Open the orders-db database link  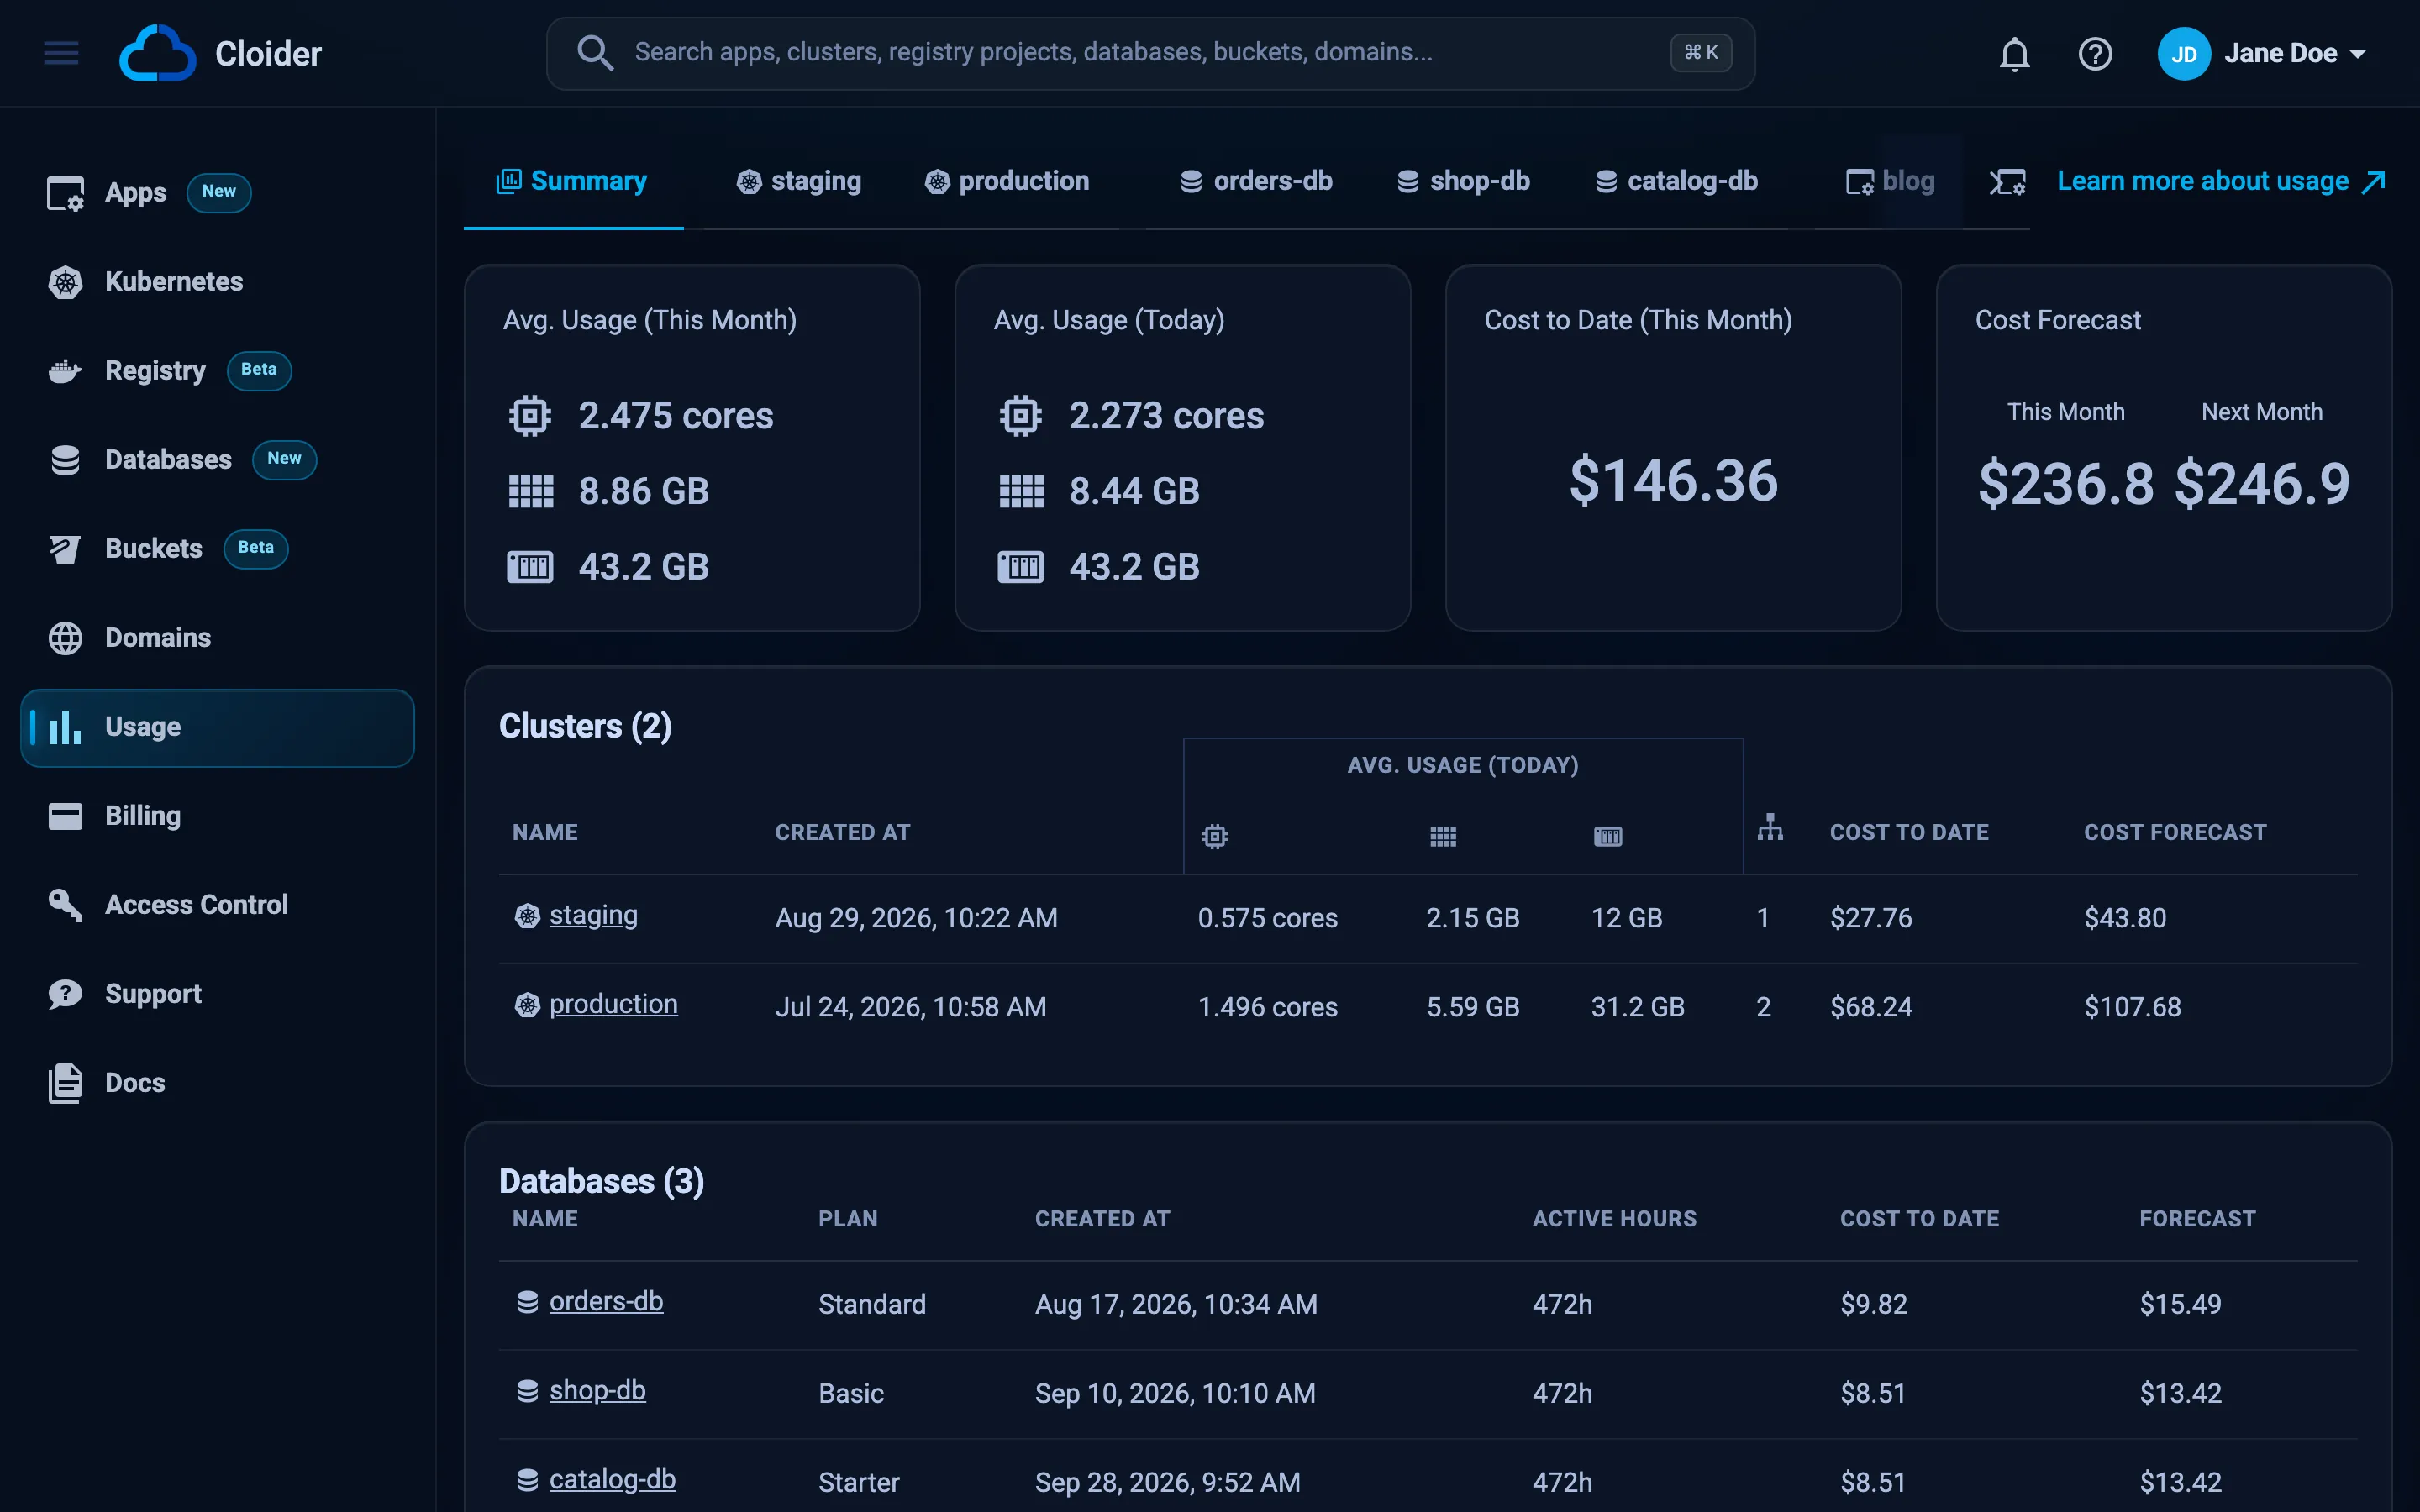[x=606, y=1301]
